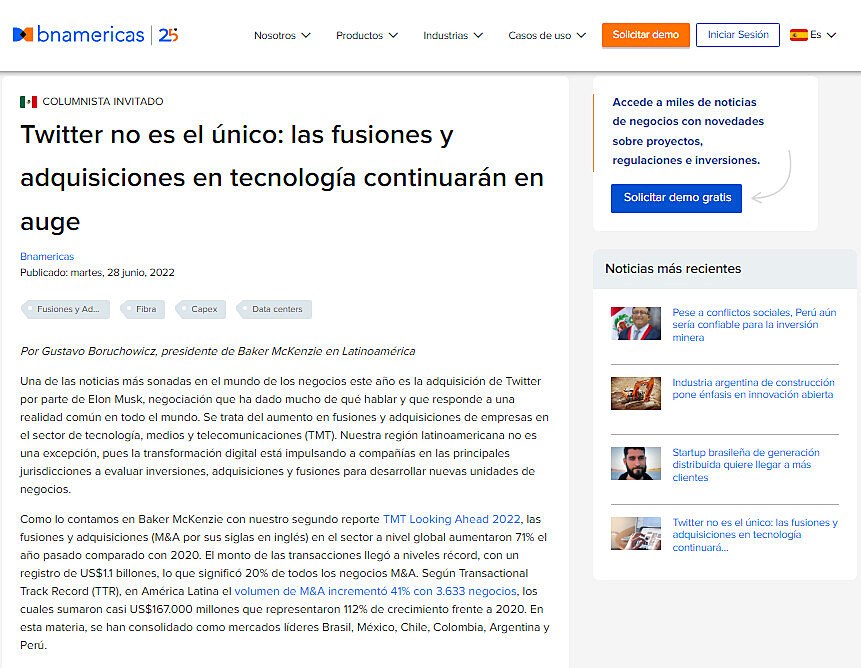
Task: Open the Bnamericas author link
Action: coord(47,256)
